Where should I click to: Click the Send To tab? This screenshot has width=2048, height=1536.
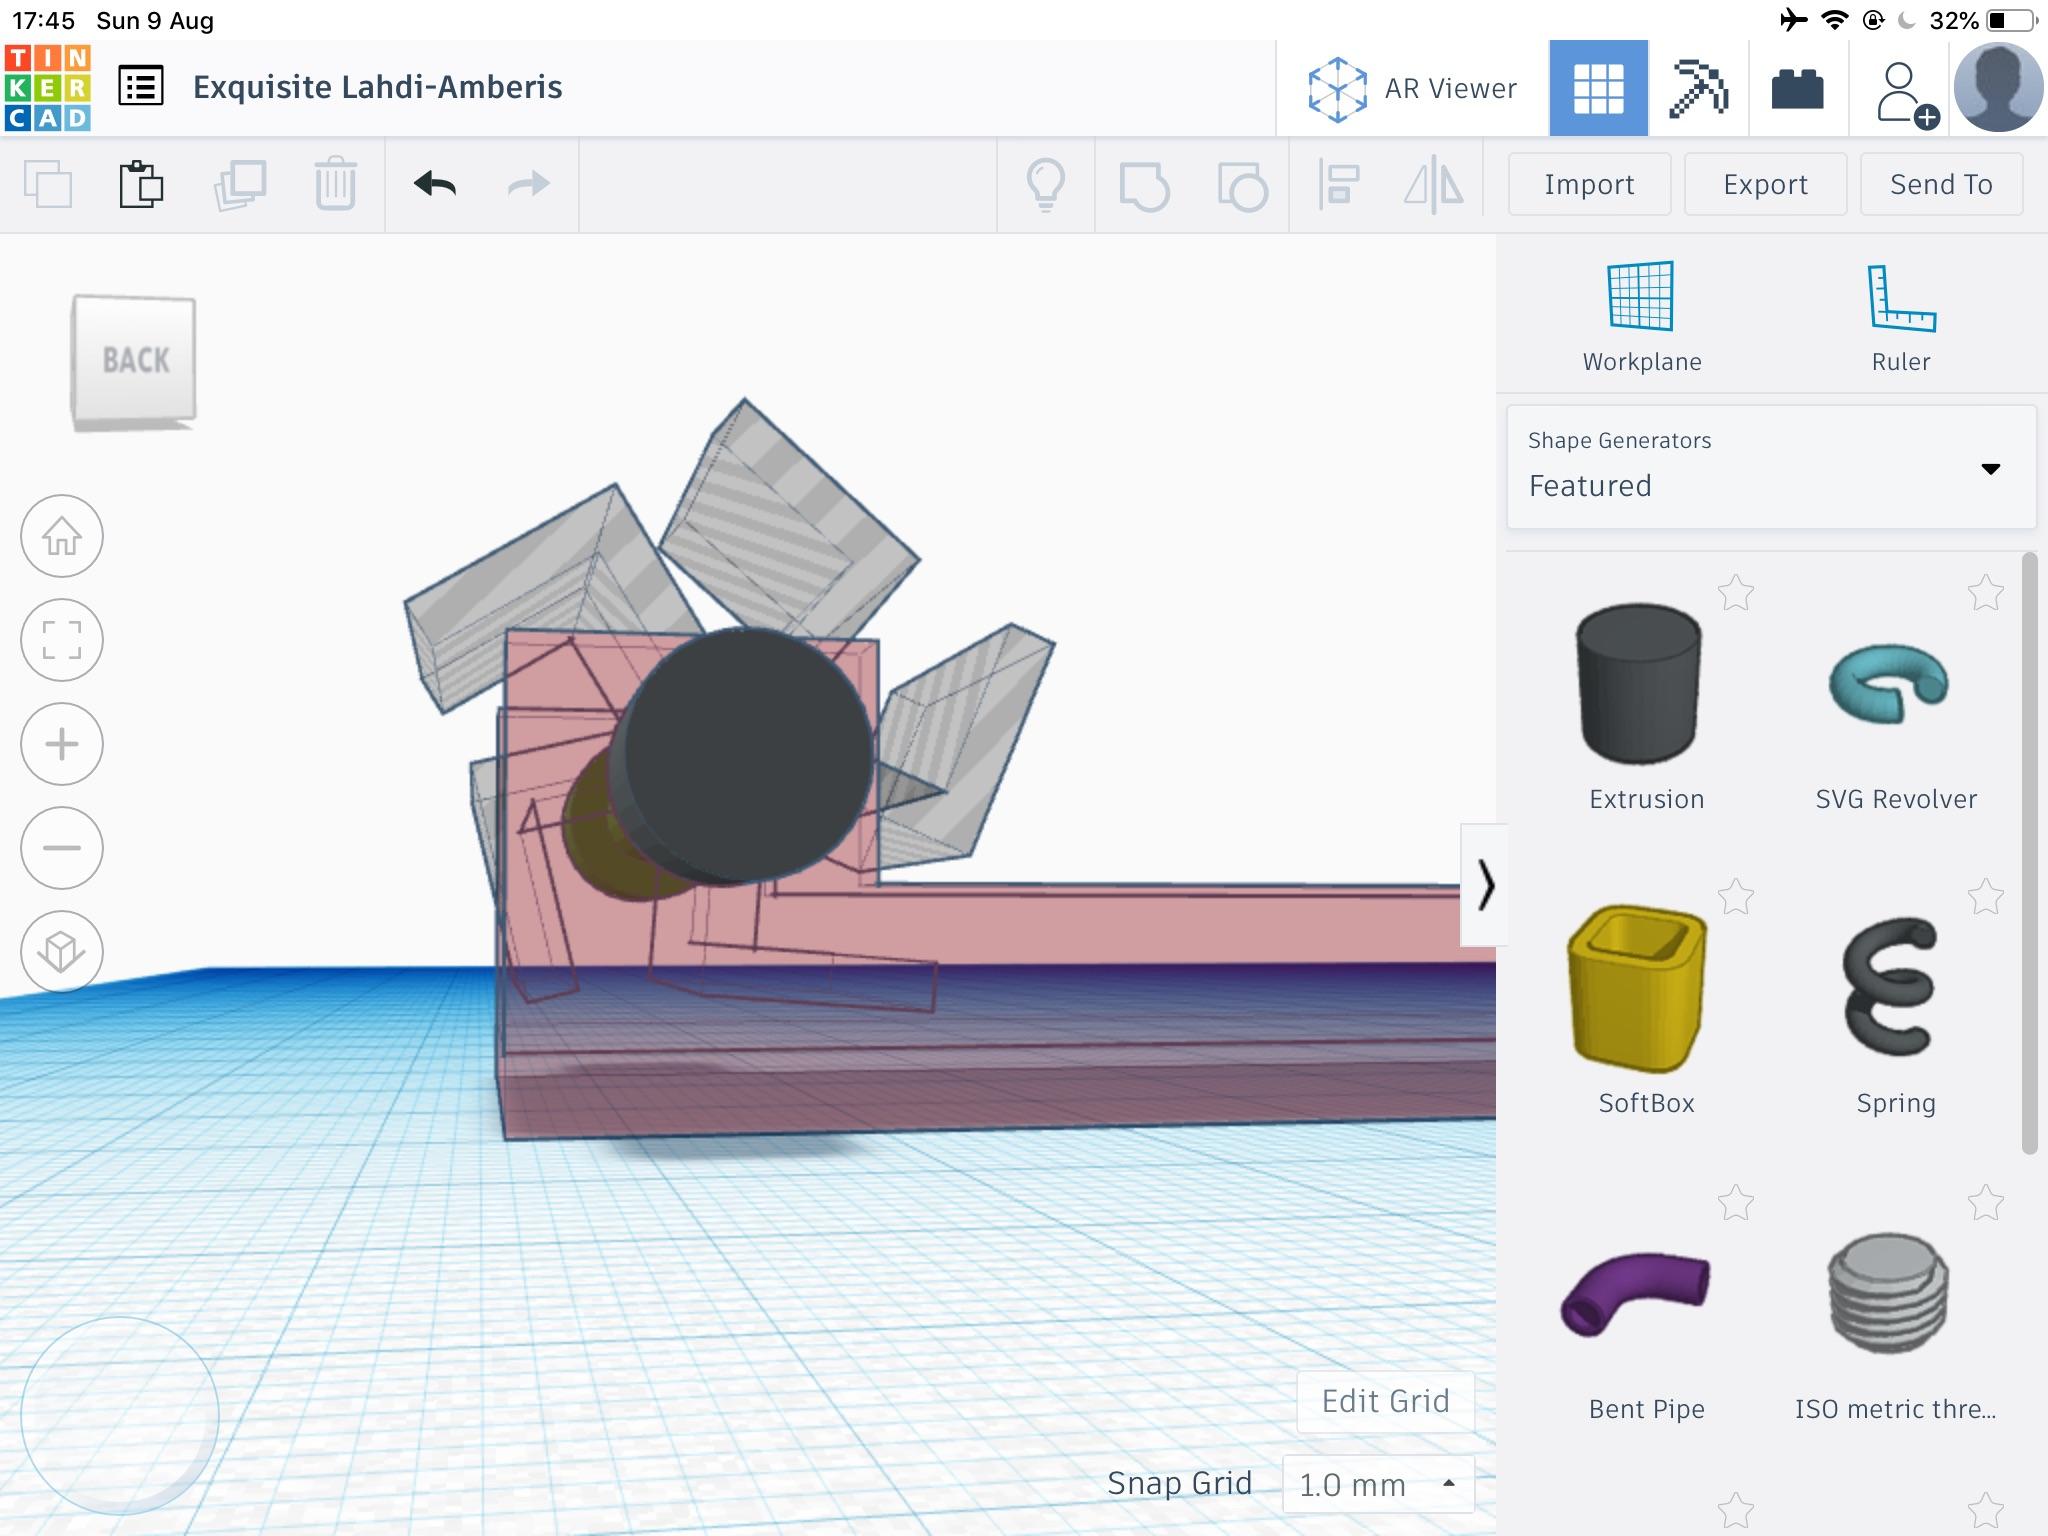tap(1942, 186)
